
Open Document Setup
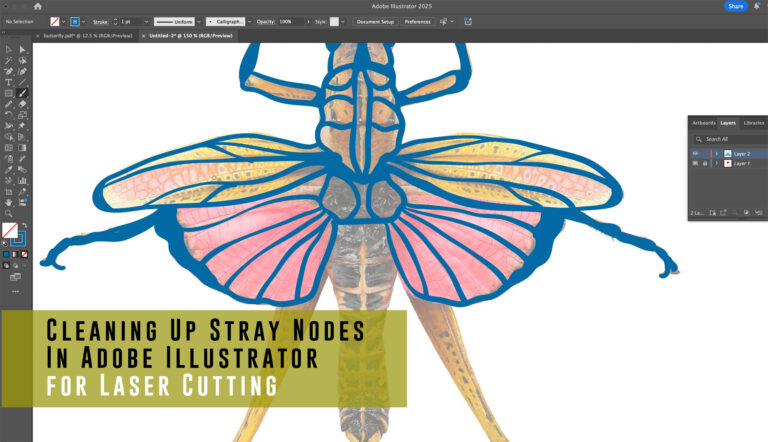click(375, 21)
